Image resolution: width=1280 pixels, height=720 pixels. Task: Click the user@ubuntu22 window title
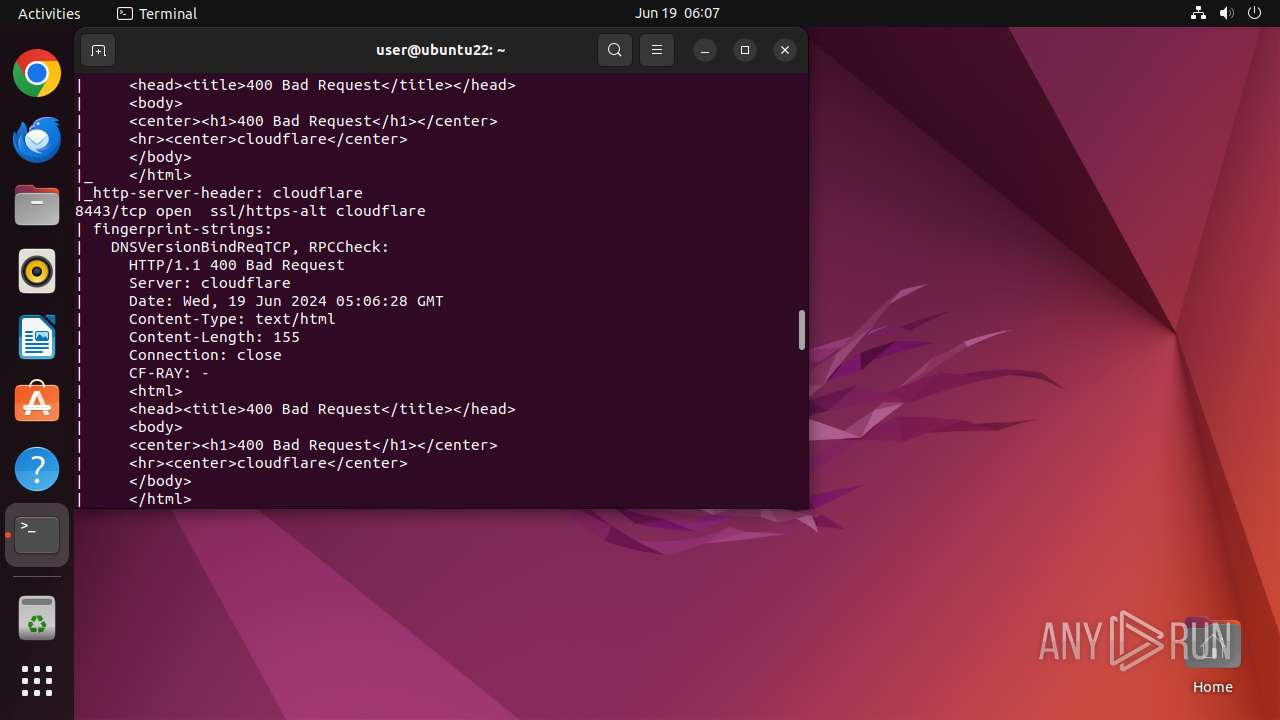pyautogui.click(x=441, y=50)
